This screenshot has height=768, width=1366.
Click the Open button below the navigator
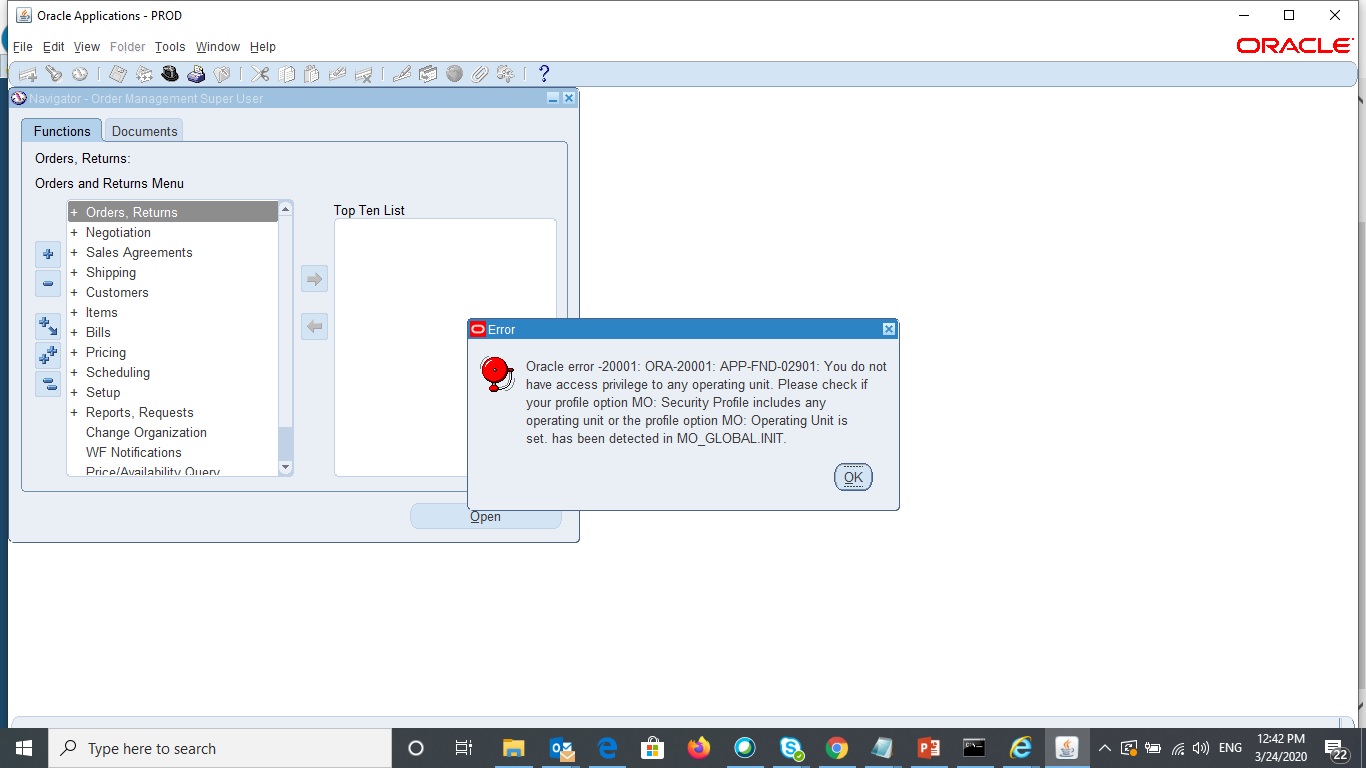pyautogui.click(x=485, y=516)
